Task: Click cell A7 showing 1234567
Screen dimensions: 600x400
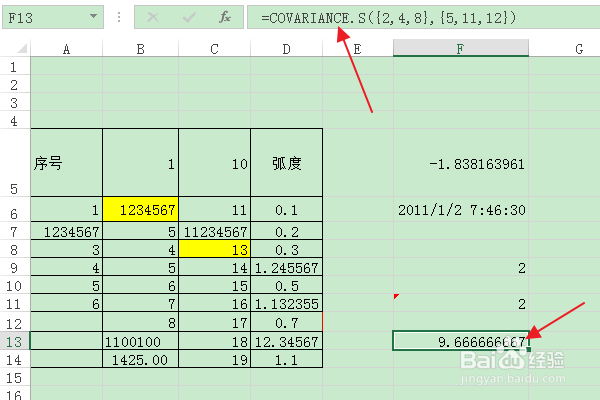Action: (67, 231)
